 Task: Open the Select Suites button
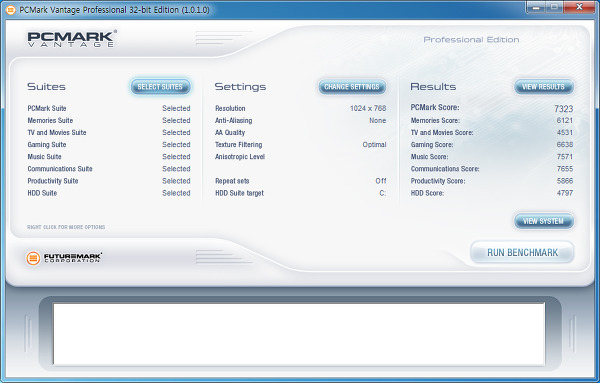pos(160,87)
